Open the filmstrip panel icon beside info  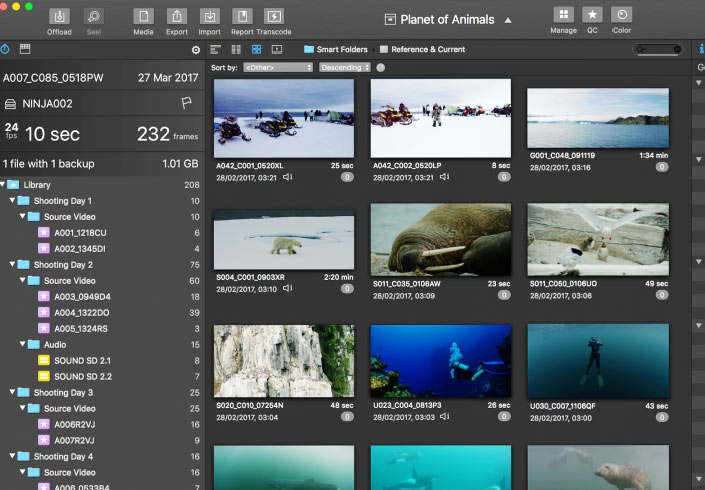pyautogui.click(x=25, y=49)
